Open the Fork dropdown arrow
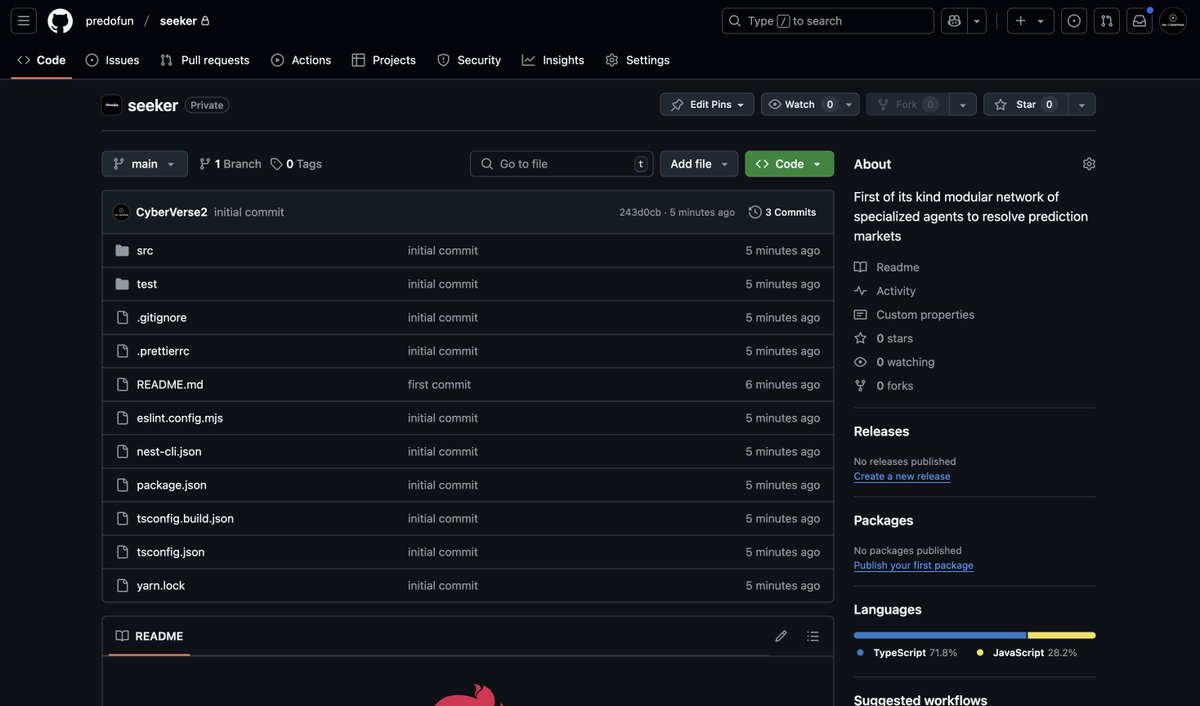Image resolution: width=1200 pixels, height=706 pixels. 963,105
